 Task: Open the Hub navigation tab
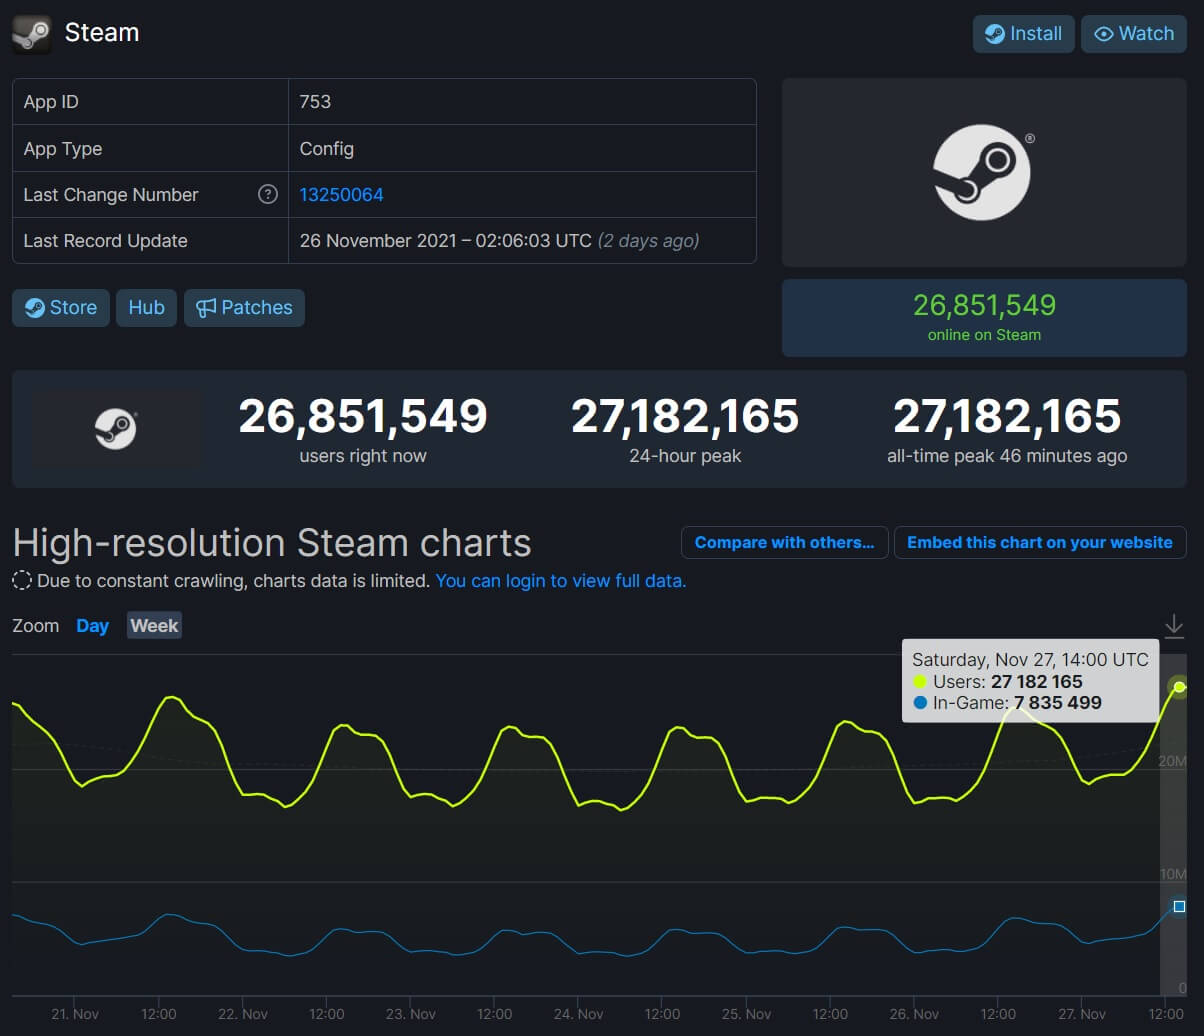pyautogui.click(x=146, y=307)
